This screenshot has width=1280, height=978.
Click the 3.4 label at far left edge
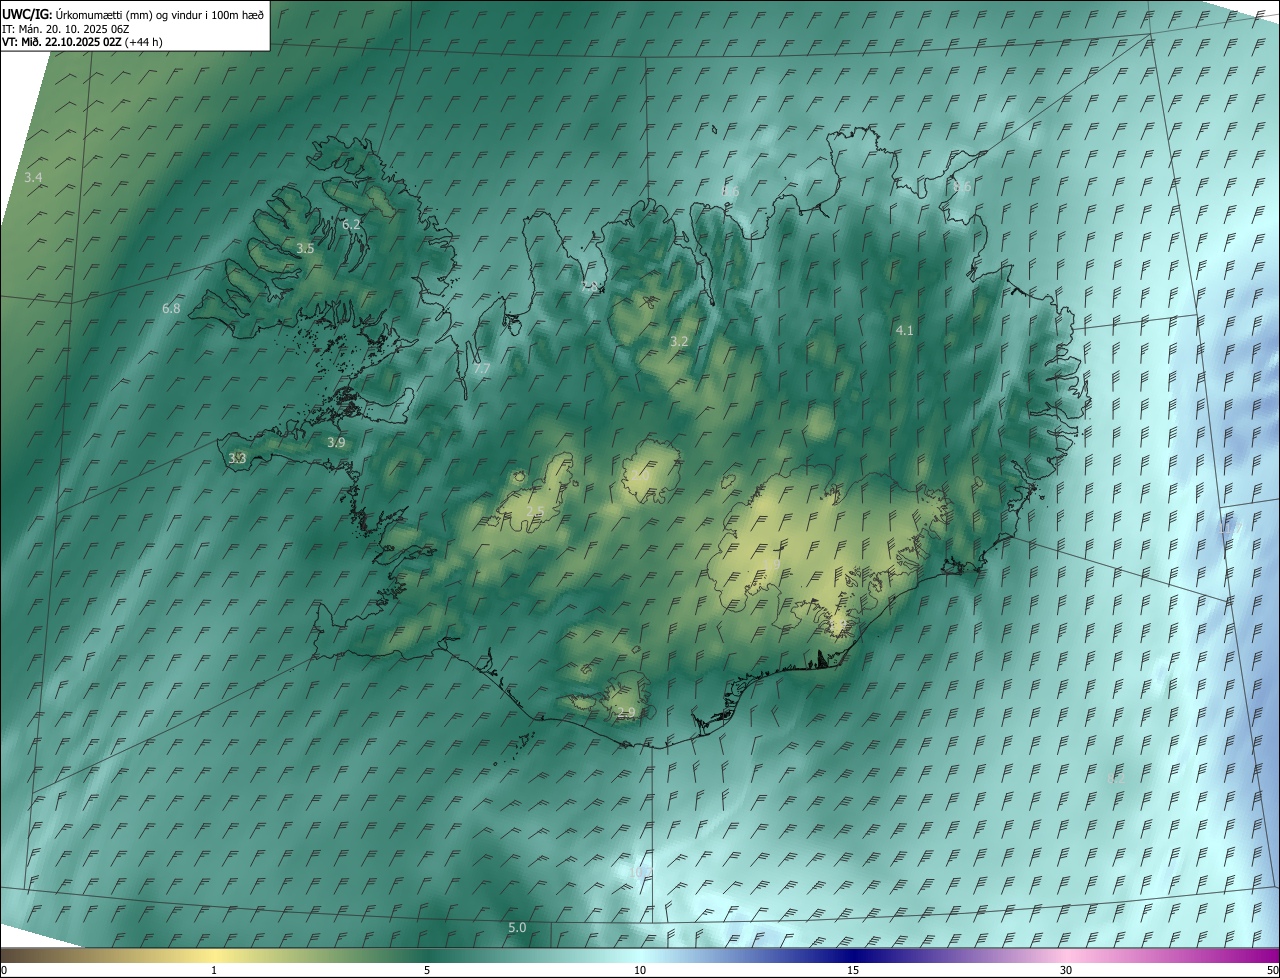coord(33,177)
